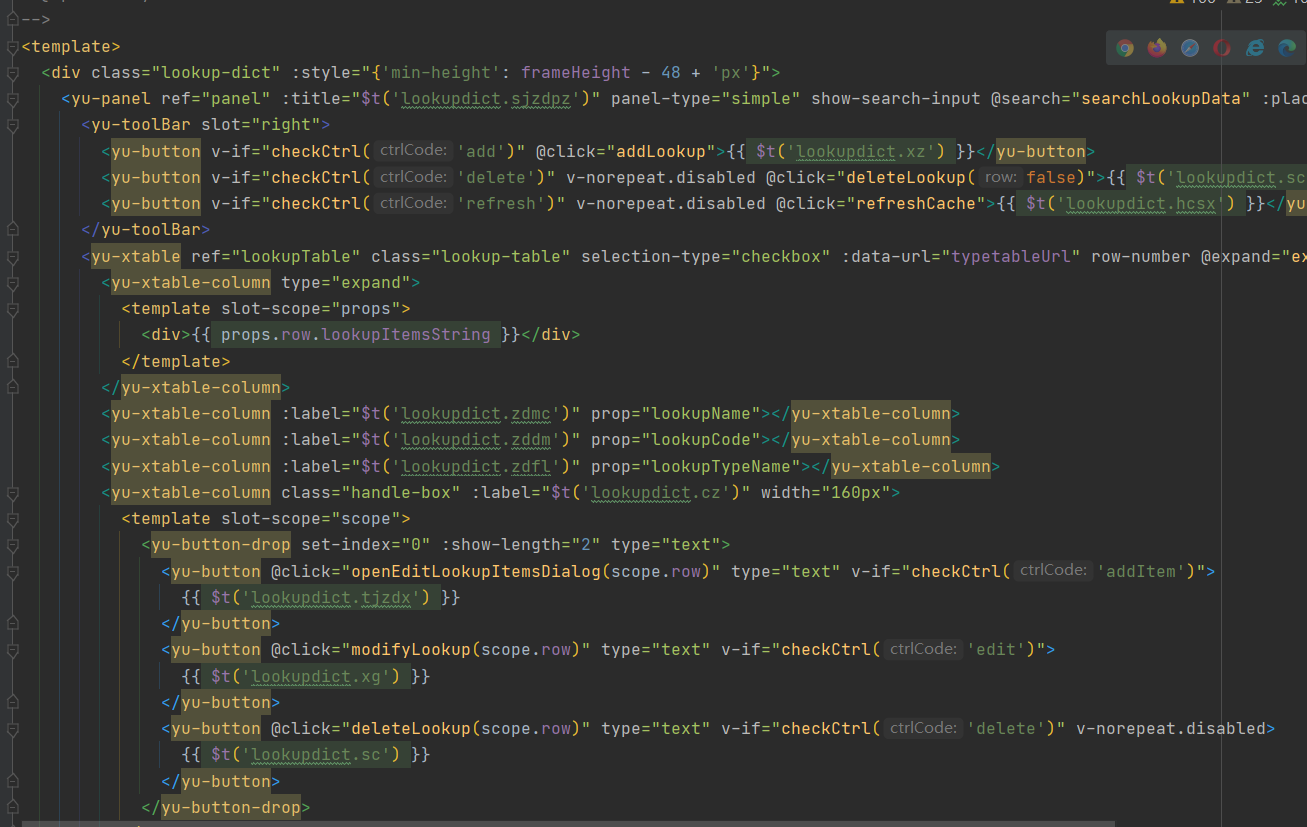Fold the yu-xtable-column type="expand" block
Viewport: 1307px width, 827px height.
(11, 283)
